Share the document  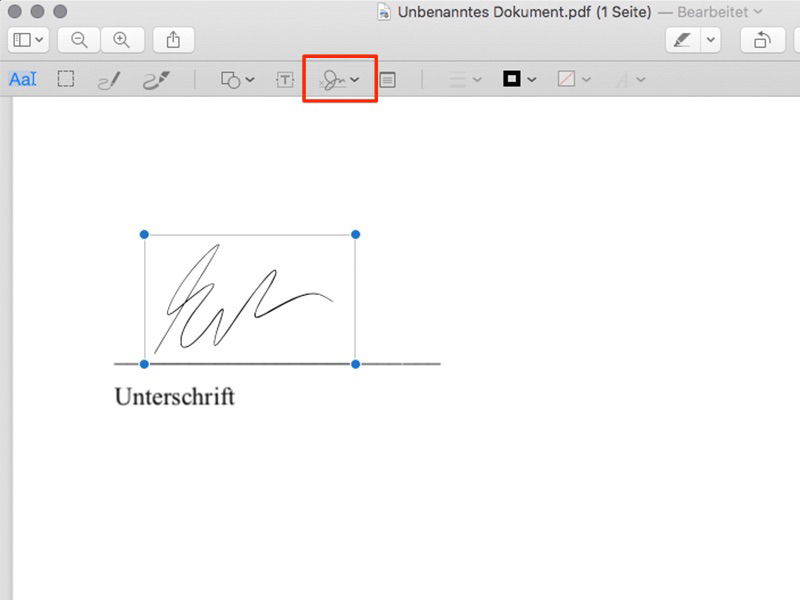[173, 40]
